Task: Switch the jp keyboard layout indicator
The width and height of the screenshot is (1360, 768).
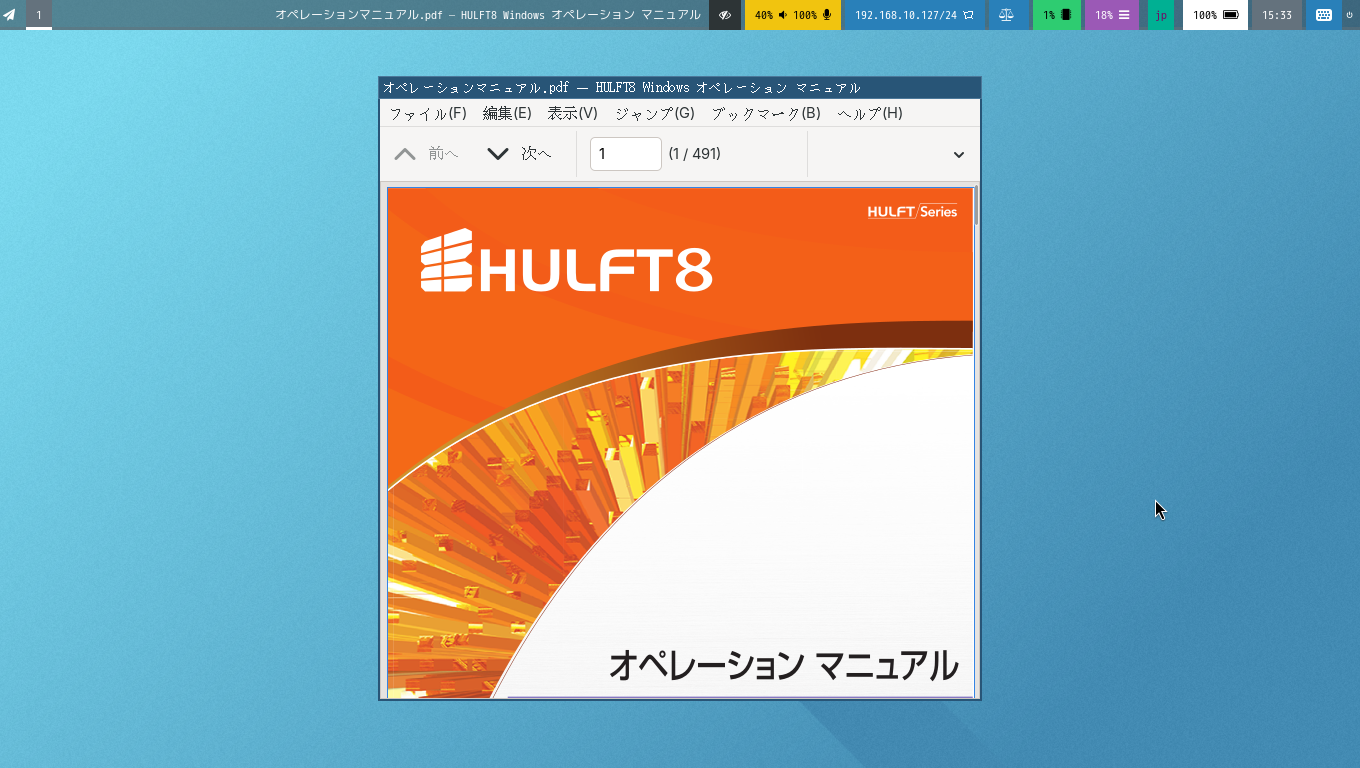Action: [1161, 15]
